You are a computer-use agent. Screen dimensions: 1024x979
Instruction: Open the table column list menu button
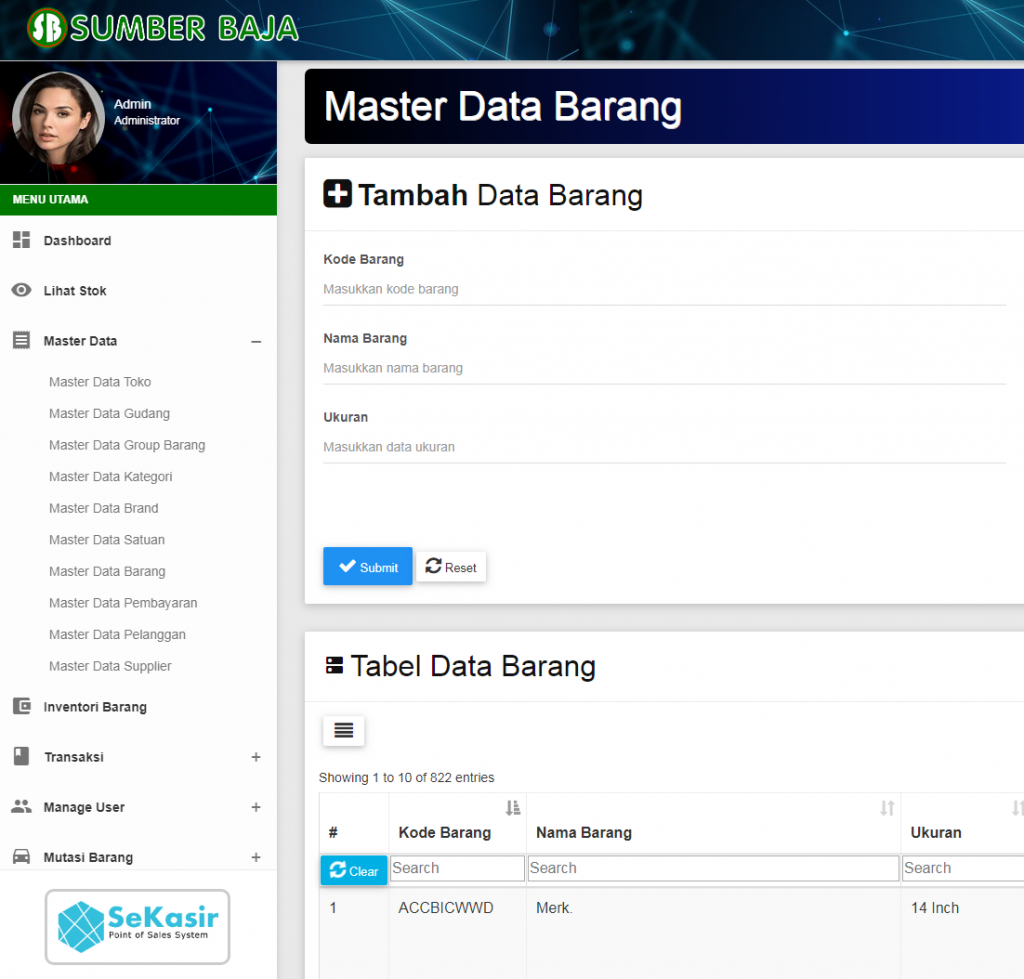pyautogui.click(x=344, y=730)
